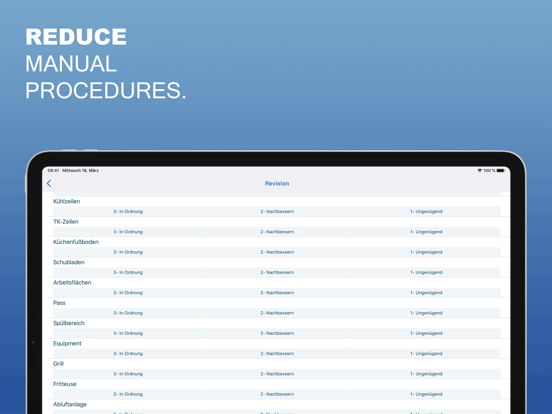This screenshot has width=552, height=414.
Task: Click the '100 %' battery percentage
Action: point(489,170)
